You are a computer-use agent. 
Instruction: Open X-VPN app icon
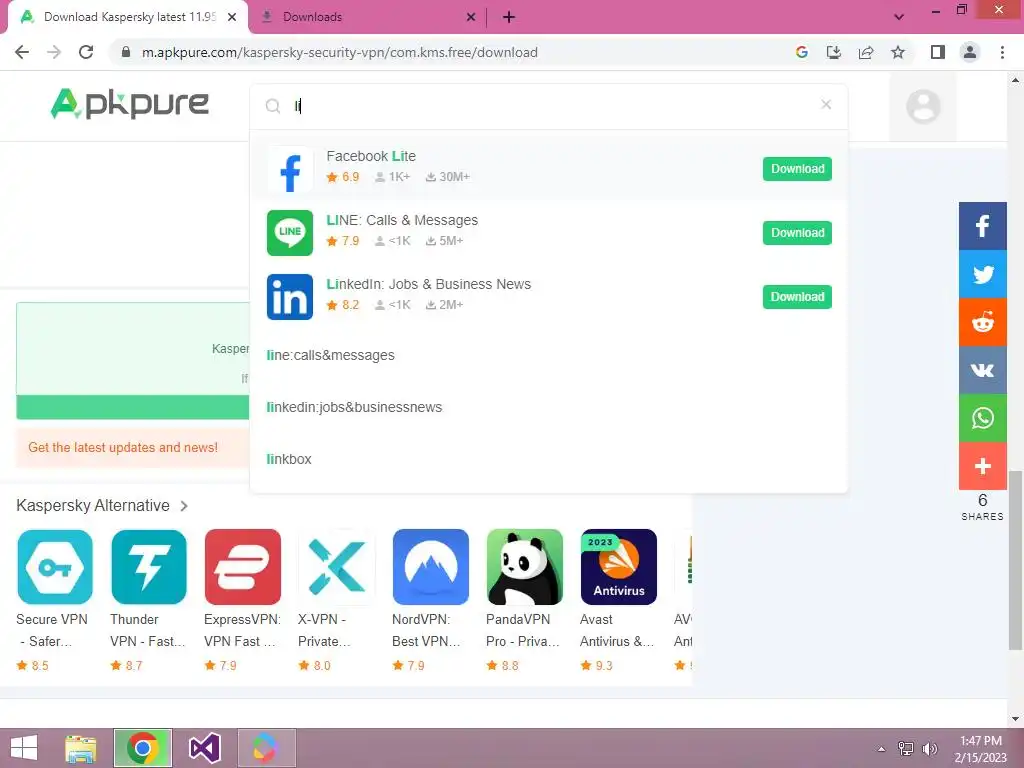coord(336,567)
